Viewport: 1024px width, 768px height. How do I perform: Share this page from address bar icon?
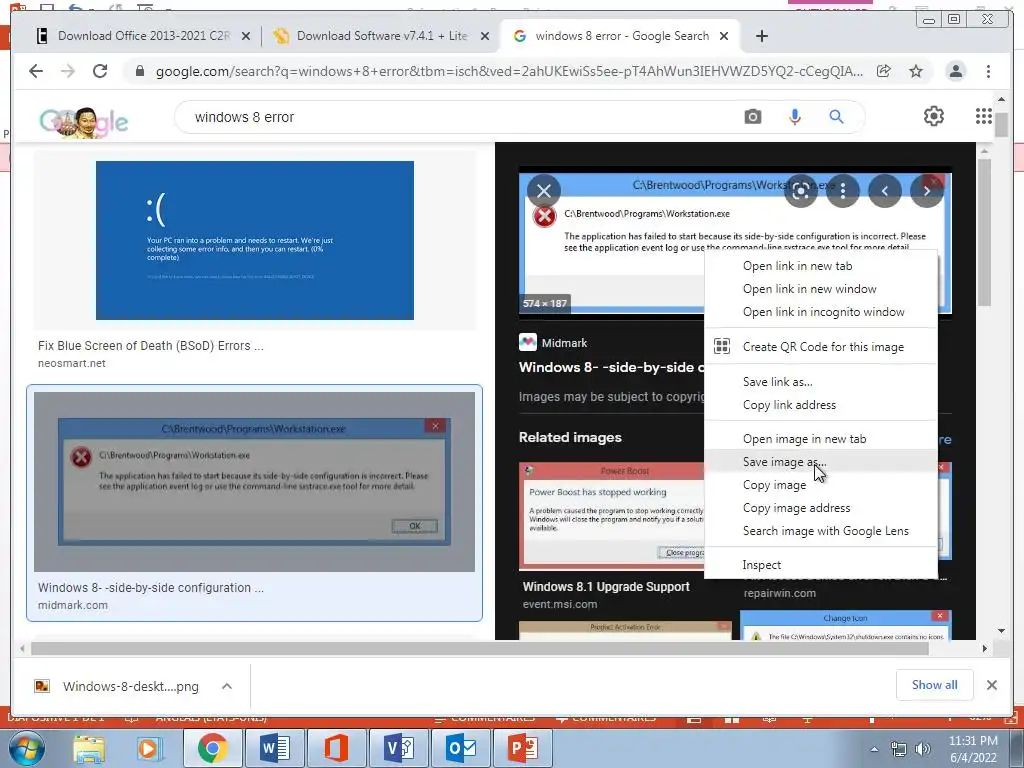point(884,71)
